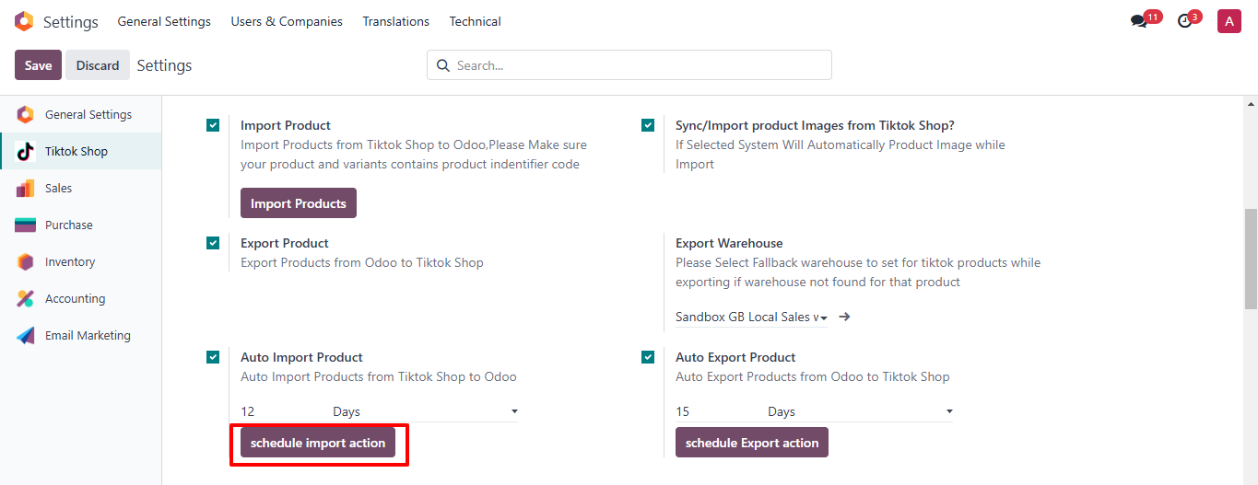Open the Technical menu

click(475, 21)
